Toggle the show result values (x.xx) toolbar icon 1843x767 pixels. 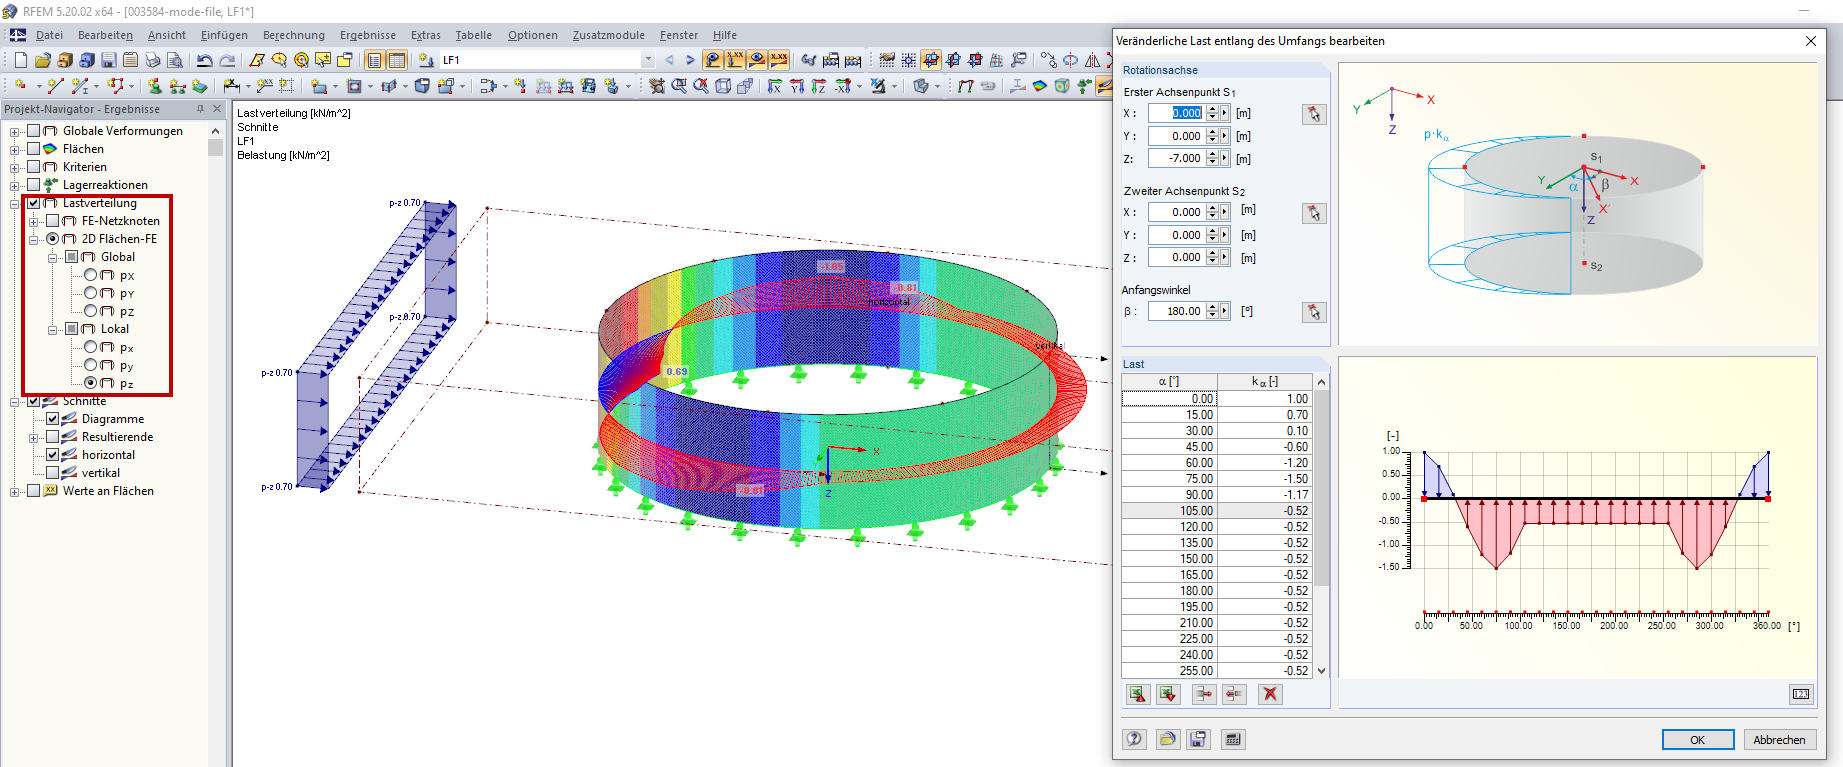click(779, 60)
